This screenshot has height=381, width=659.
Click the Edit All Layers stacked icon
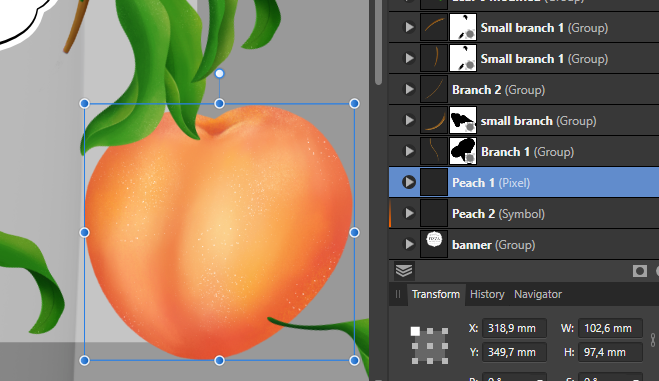tap(404, 271)
